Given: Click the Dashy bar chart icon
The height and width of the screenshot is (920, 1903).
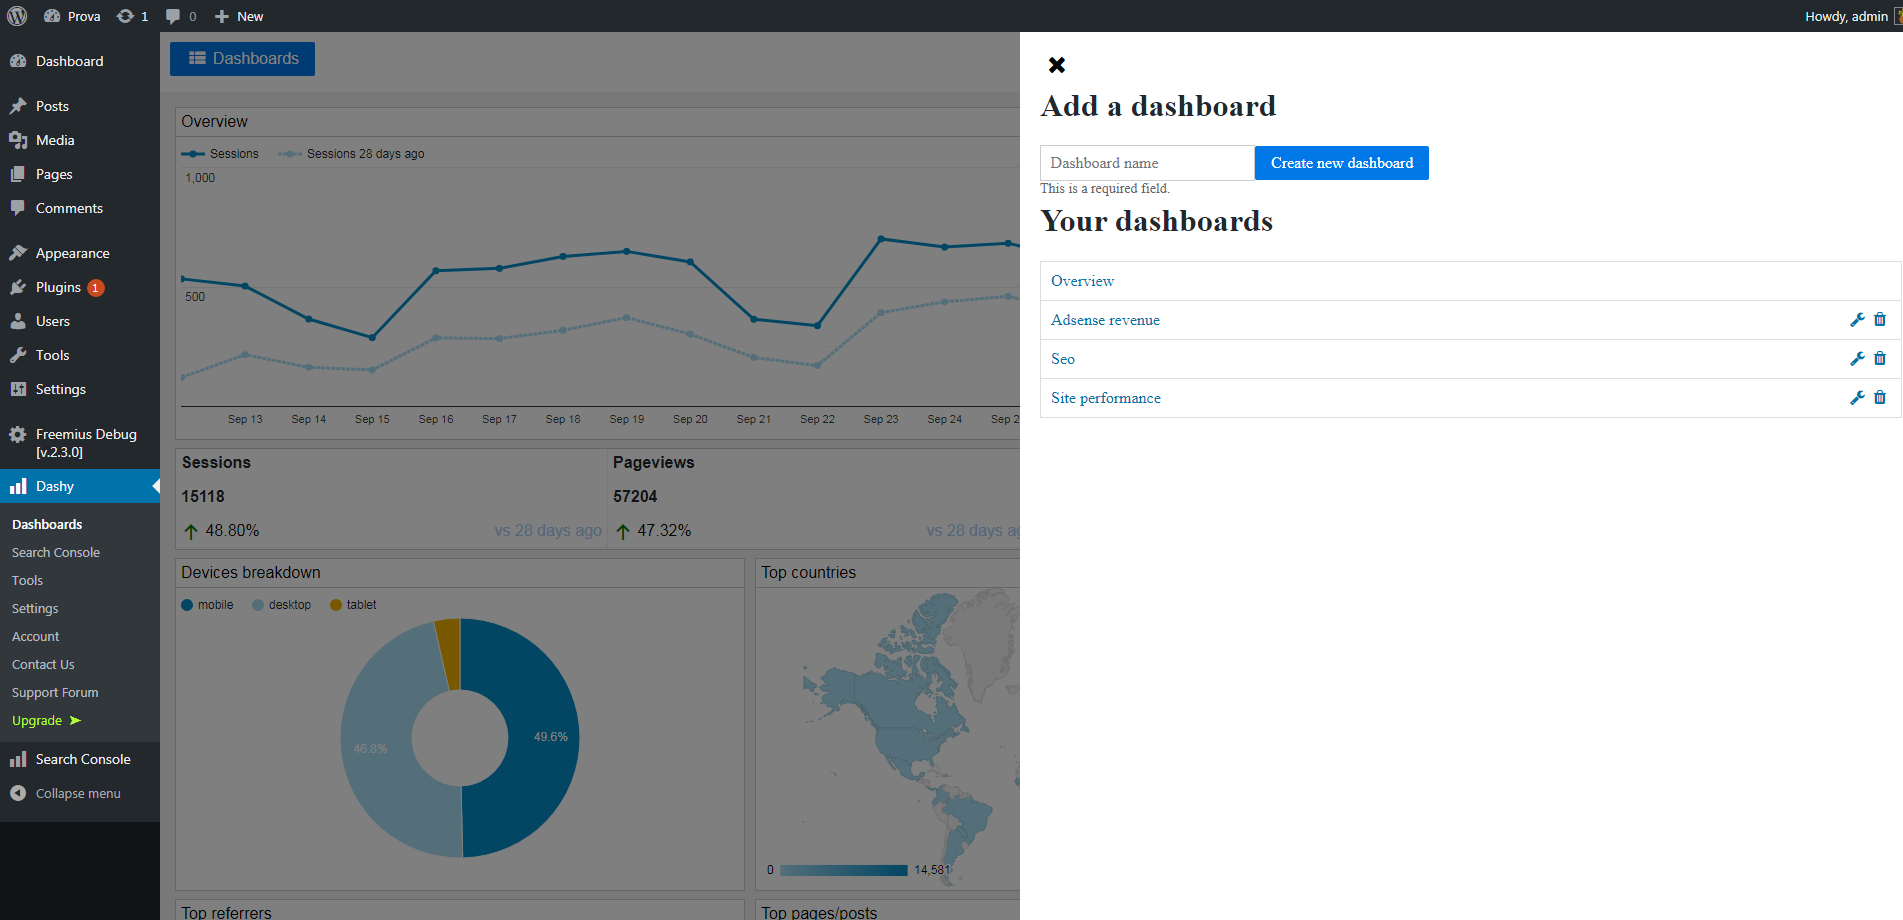Looking at the screenshot, I should coord(18,486).
